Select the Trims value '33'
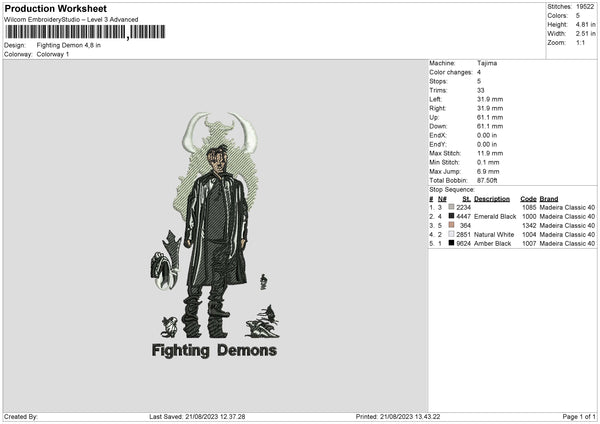The width and height of the screenshot is (600, 424). 481,90
